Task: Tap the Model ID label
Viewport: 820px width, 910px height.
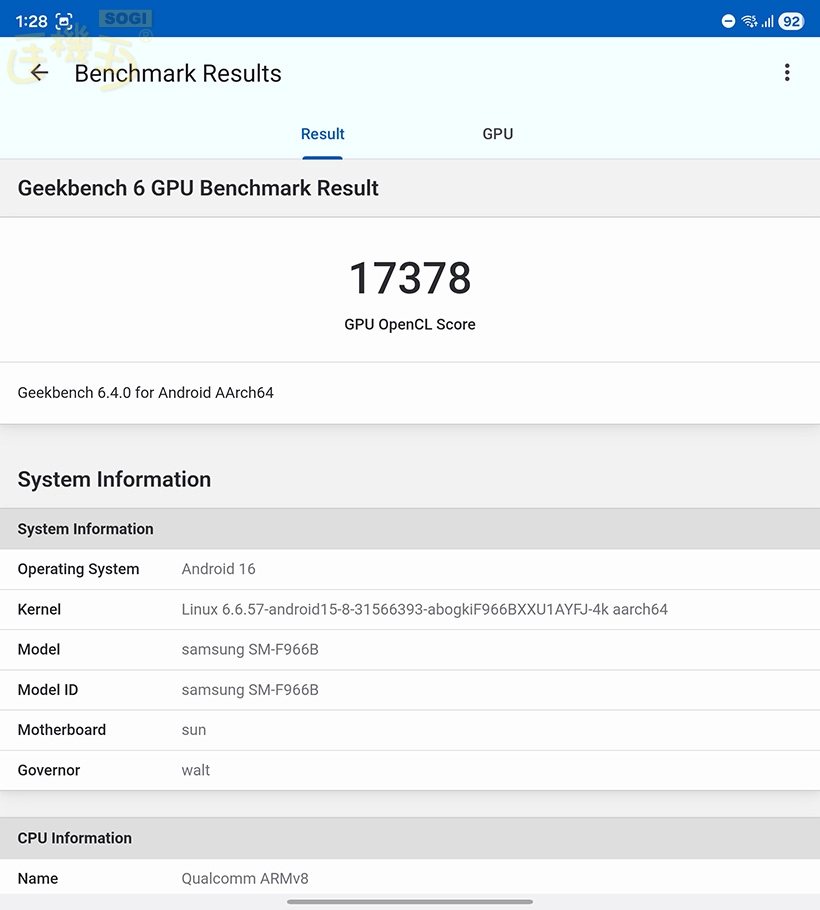Action: pyautogui.click(x=48, y=690)
